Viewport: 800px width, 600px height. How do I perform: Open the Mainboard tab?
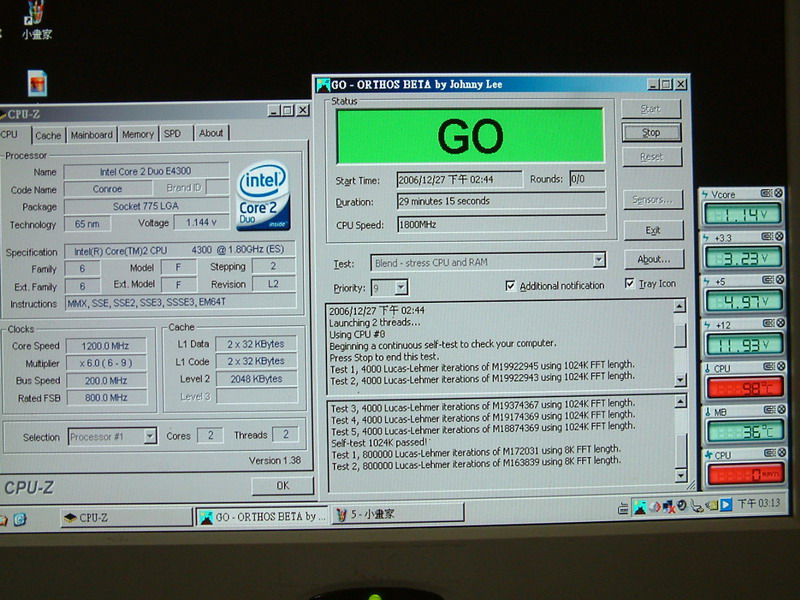coord(91,135)
